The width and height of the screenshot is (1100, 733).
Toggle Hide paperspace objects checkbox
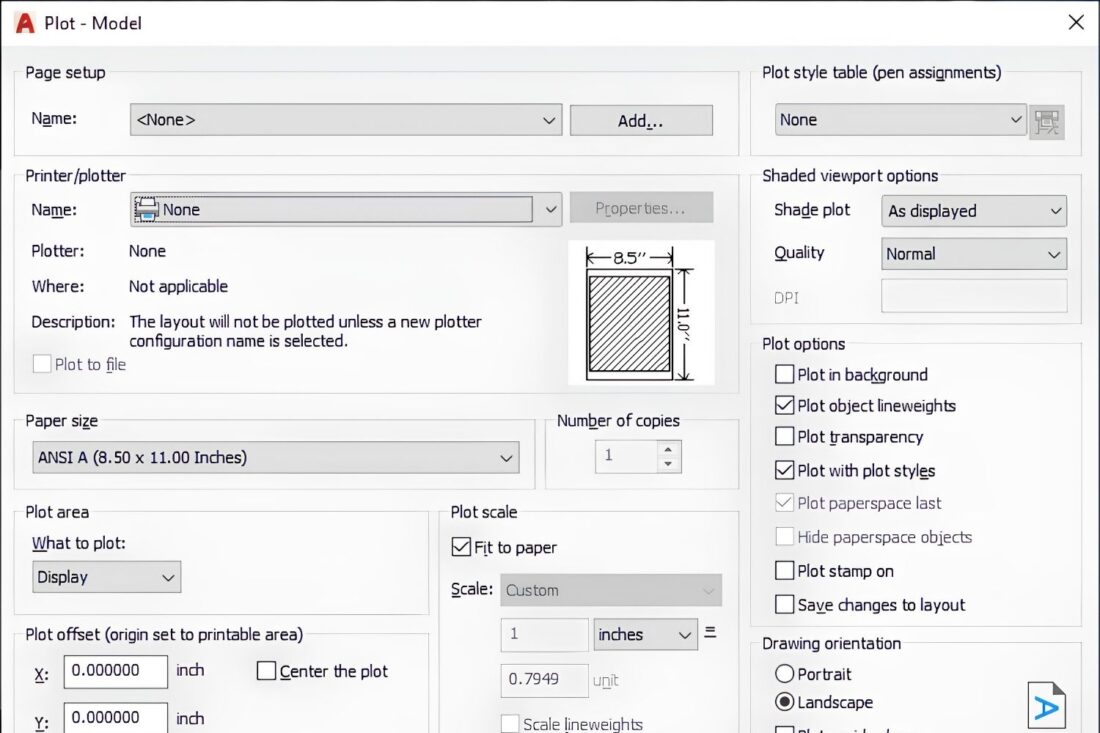(x=784, y=537)
